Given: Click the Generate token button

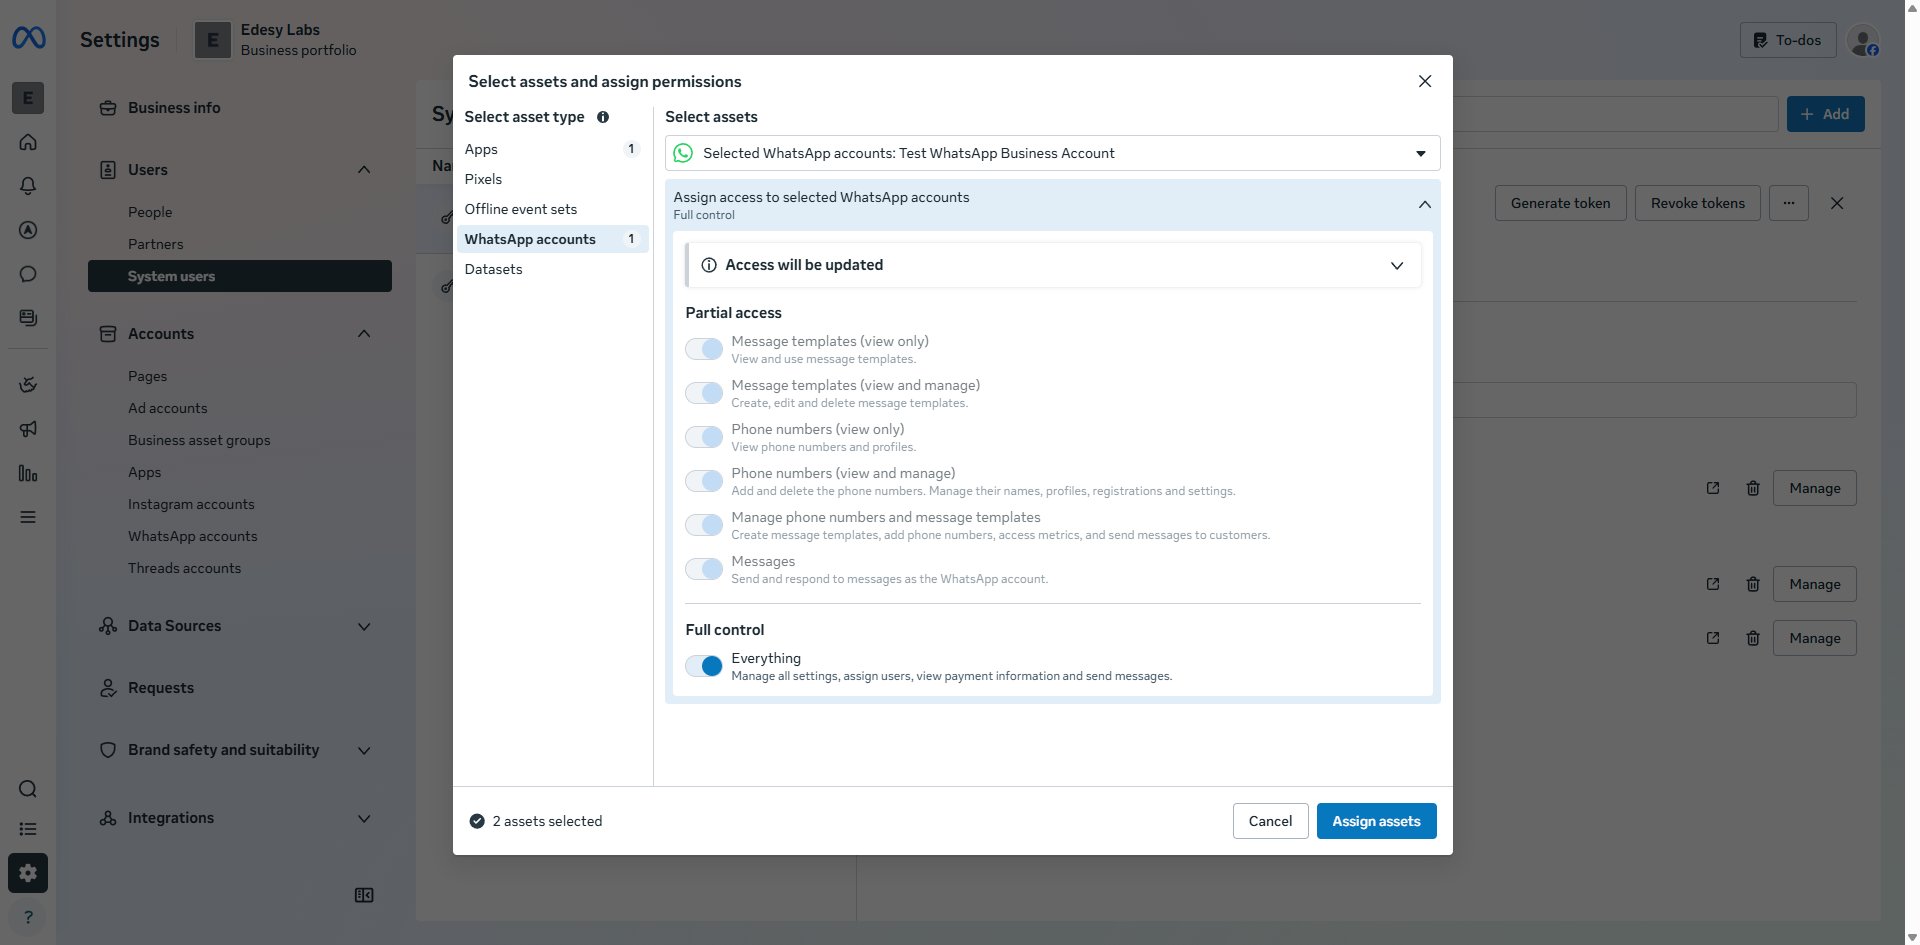Looking at the screenshot, I should point(1560,203).
